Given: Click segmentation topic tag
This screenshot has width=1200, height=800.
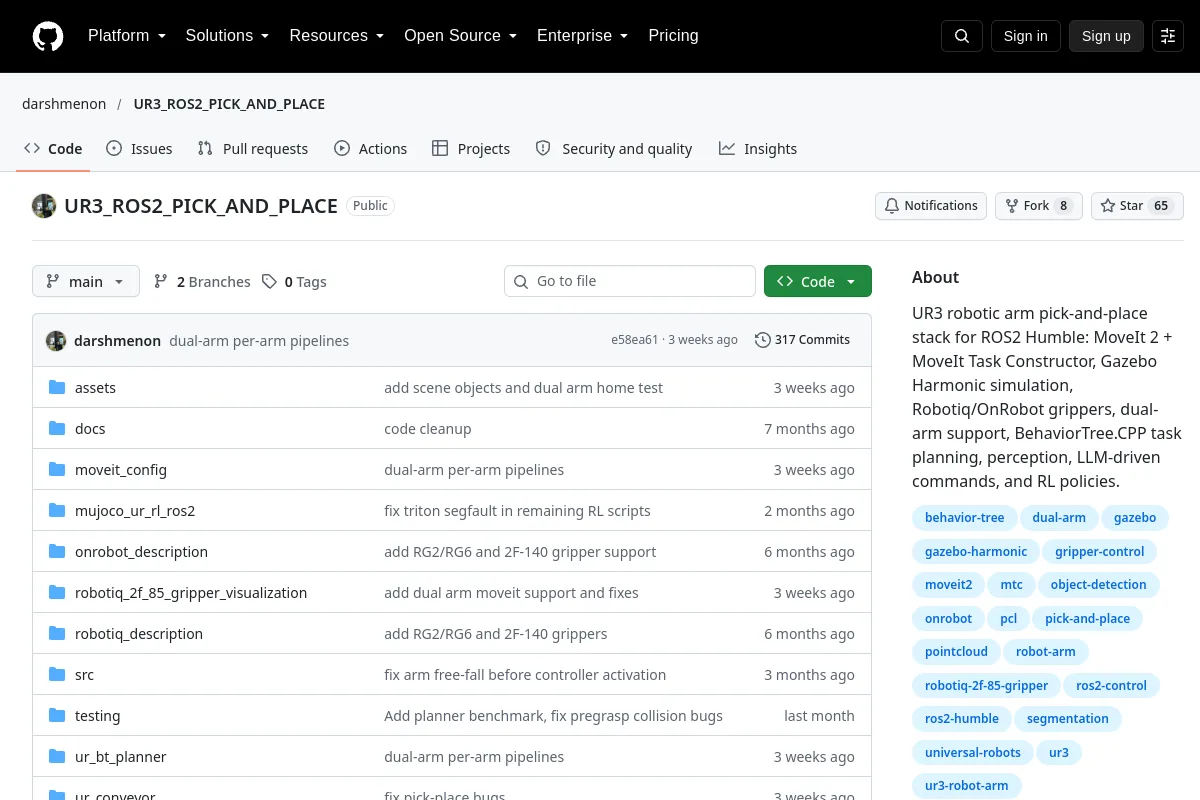Looking at the screenshot, I should tap(1068, 719).
